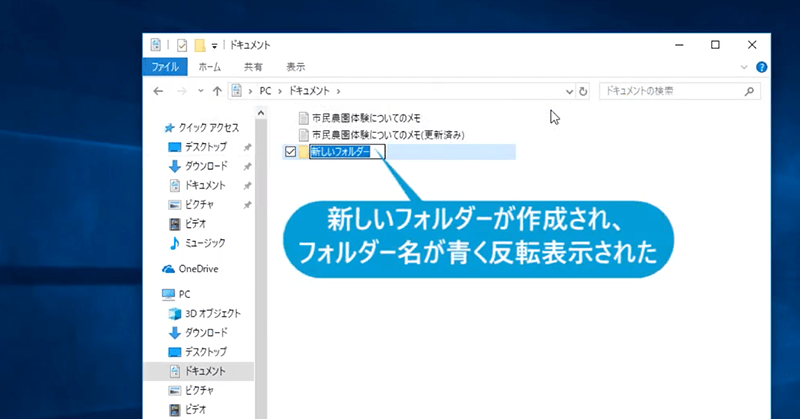This screenshot has width=800, height=419.
Task: Open the pinned ドキュメント under Quick Access
Action: 205,185
